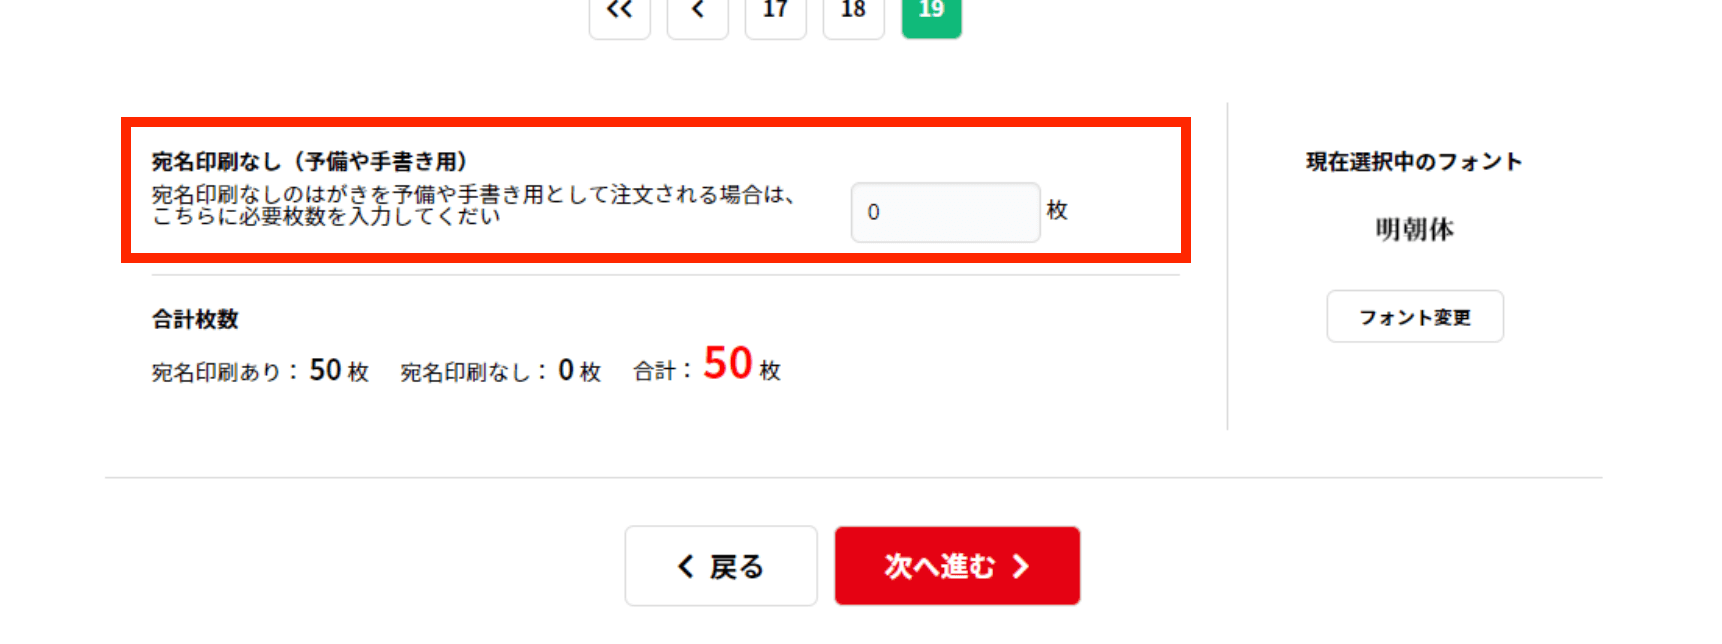Click the 宛名印刷なし count of 0
The height and width of the screenshot is (644, 1722).
[x=566, y=370]
